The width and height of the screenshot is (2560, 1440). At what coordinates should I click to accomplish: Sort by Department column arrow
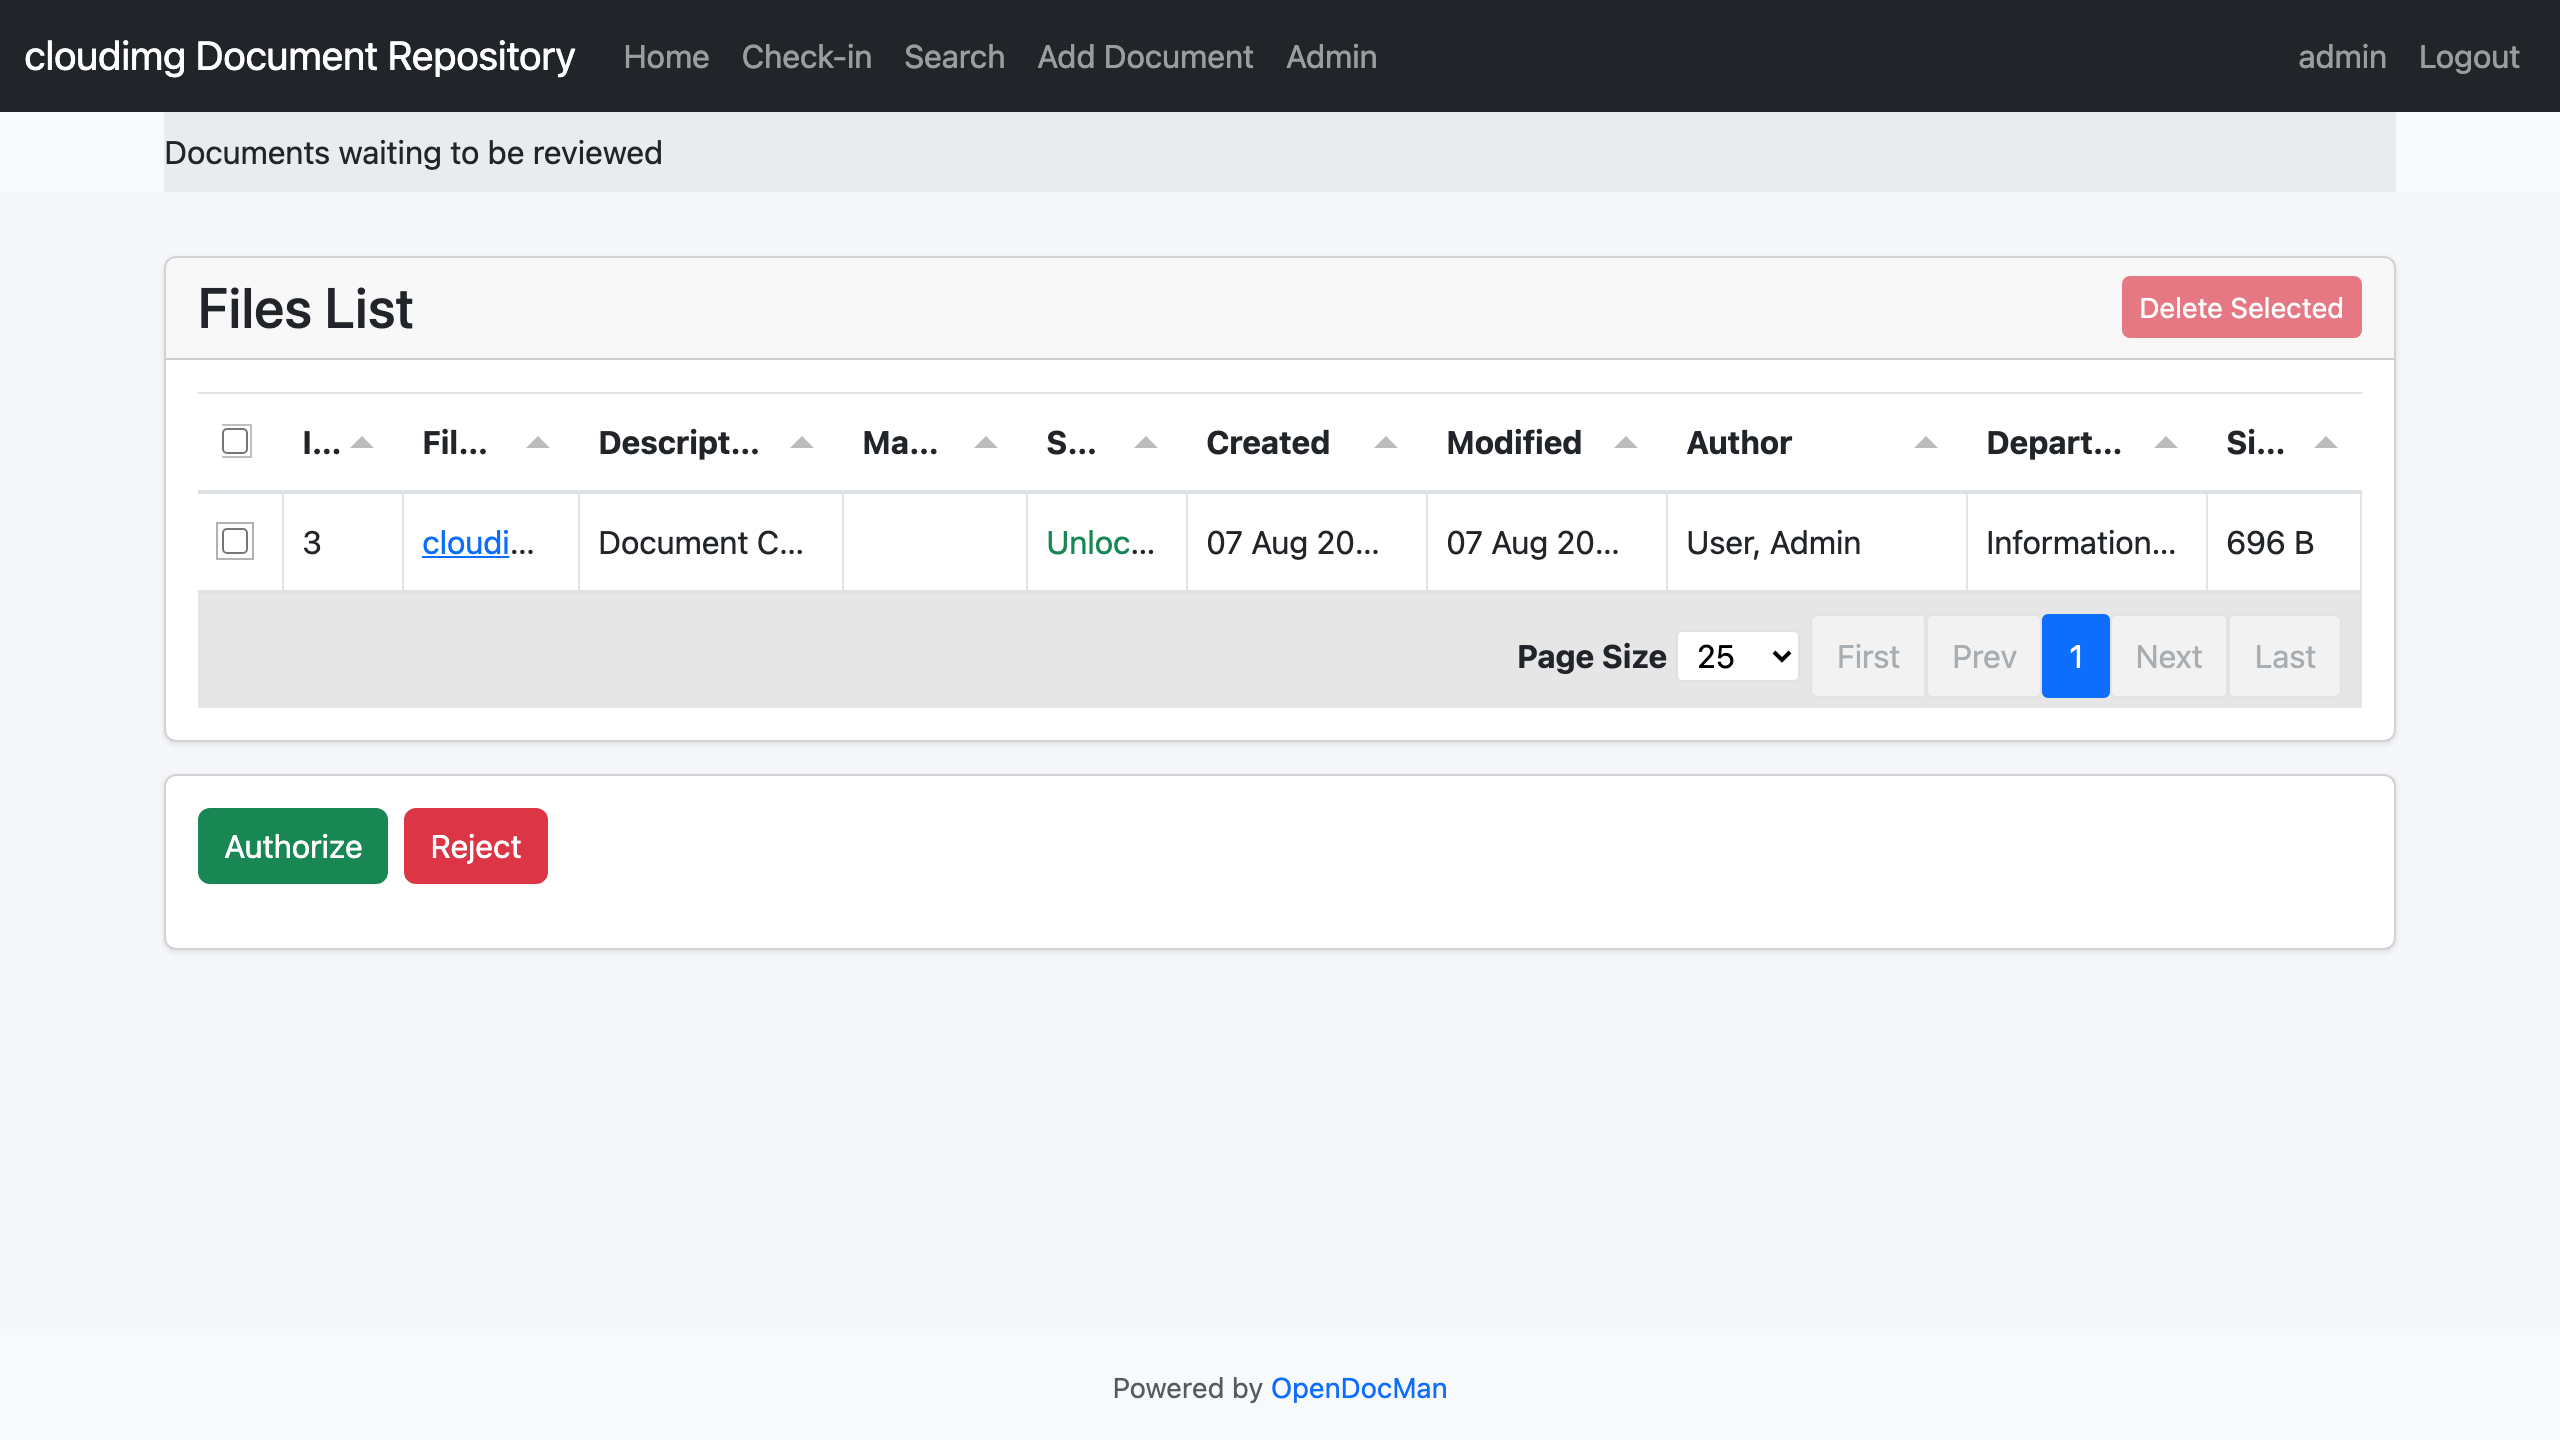[x=2166, y=443]
